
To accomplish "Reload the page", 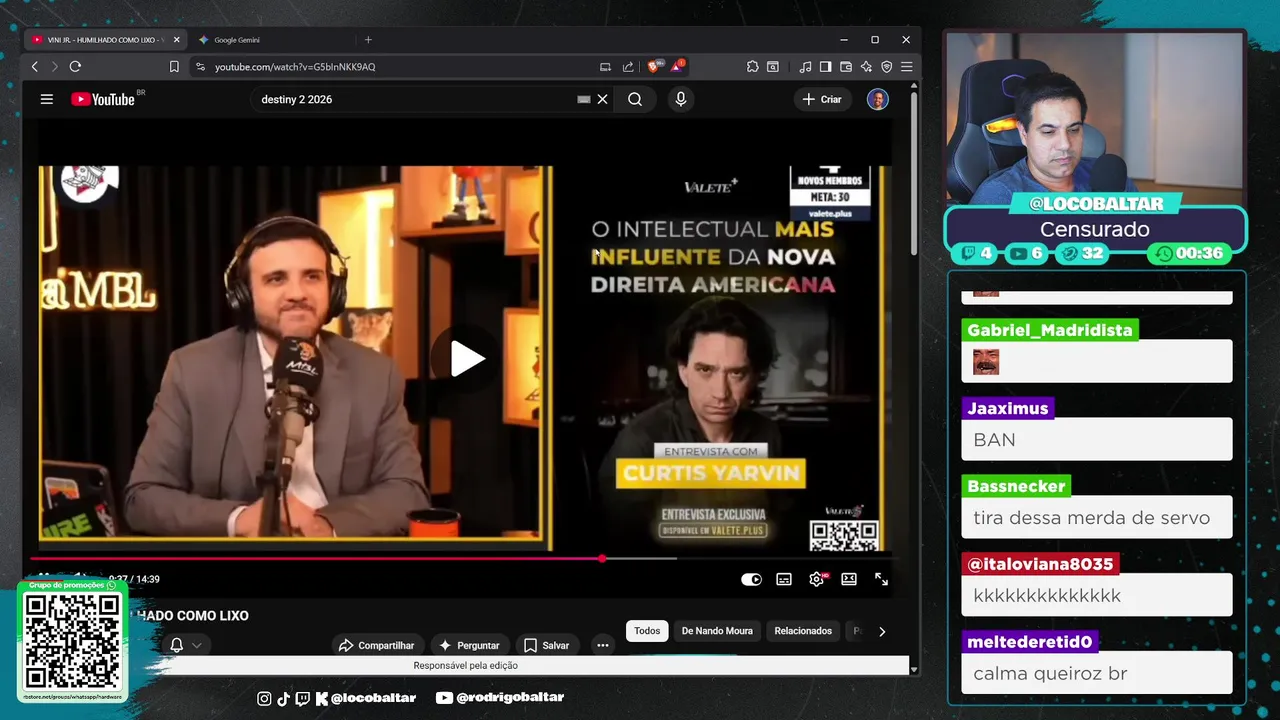I will point(75,67).
